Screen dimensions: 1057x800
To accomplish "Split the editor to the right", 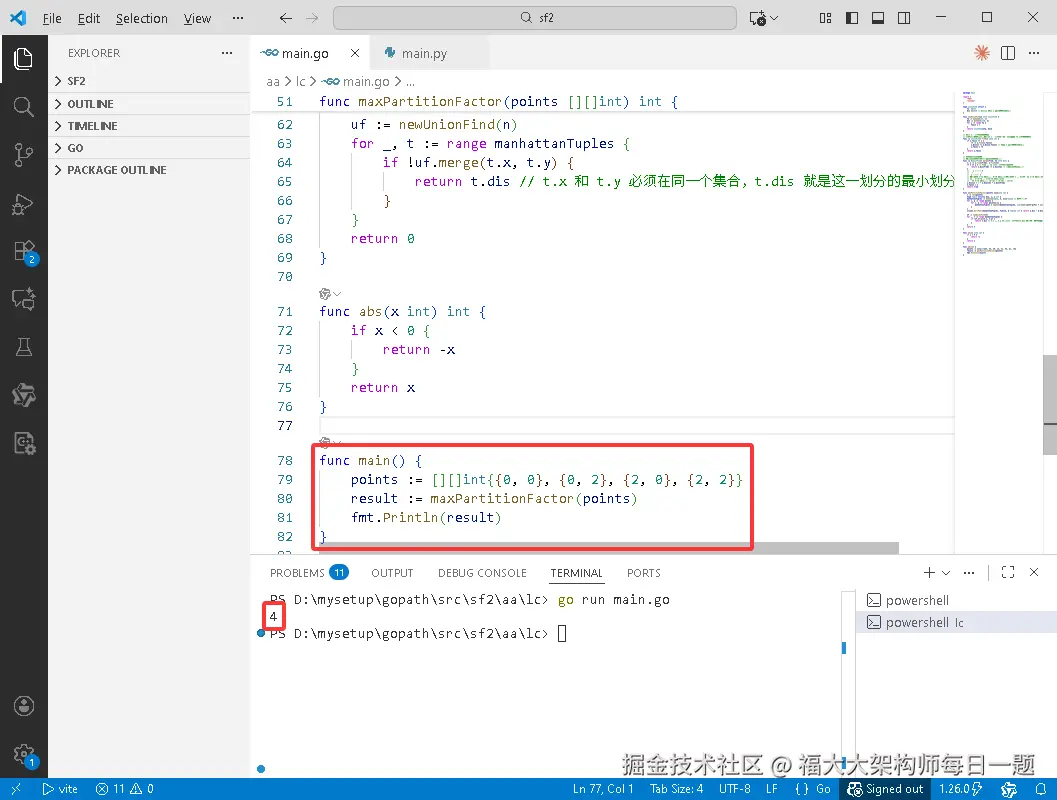I will [x=1008, y=53].
